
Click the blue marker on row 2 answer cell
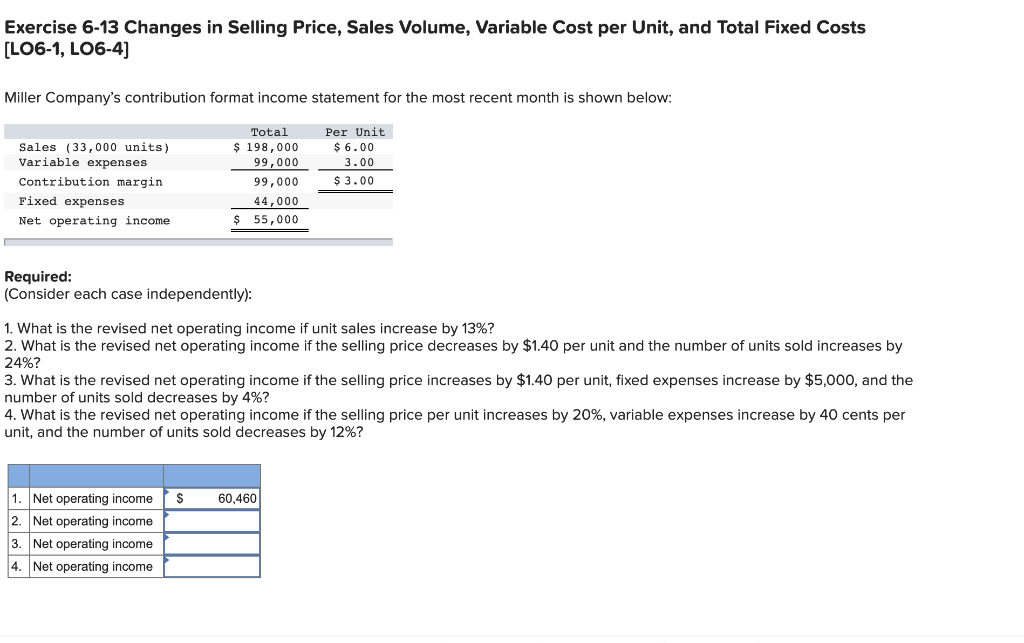tap(167, 514)
